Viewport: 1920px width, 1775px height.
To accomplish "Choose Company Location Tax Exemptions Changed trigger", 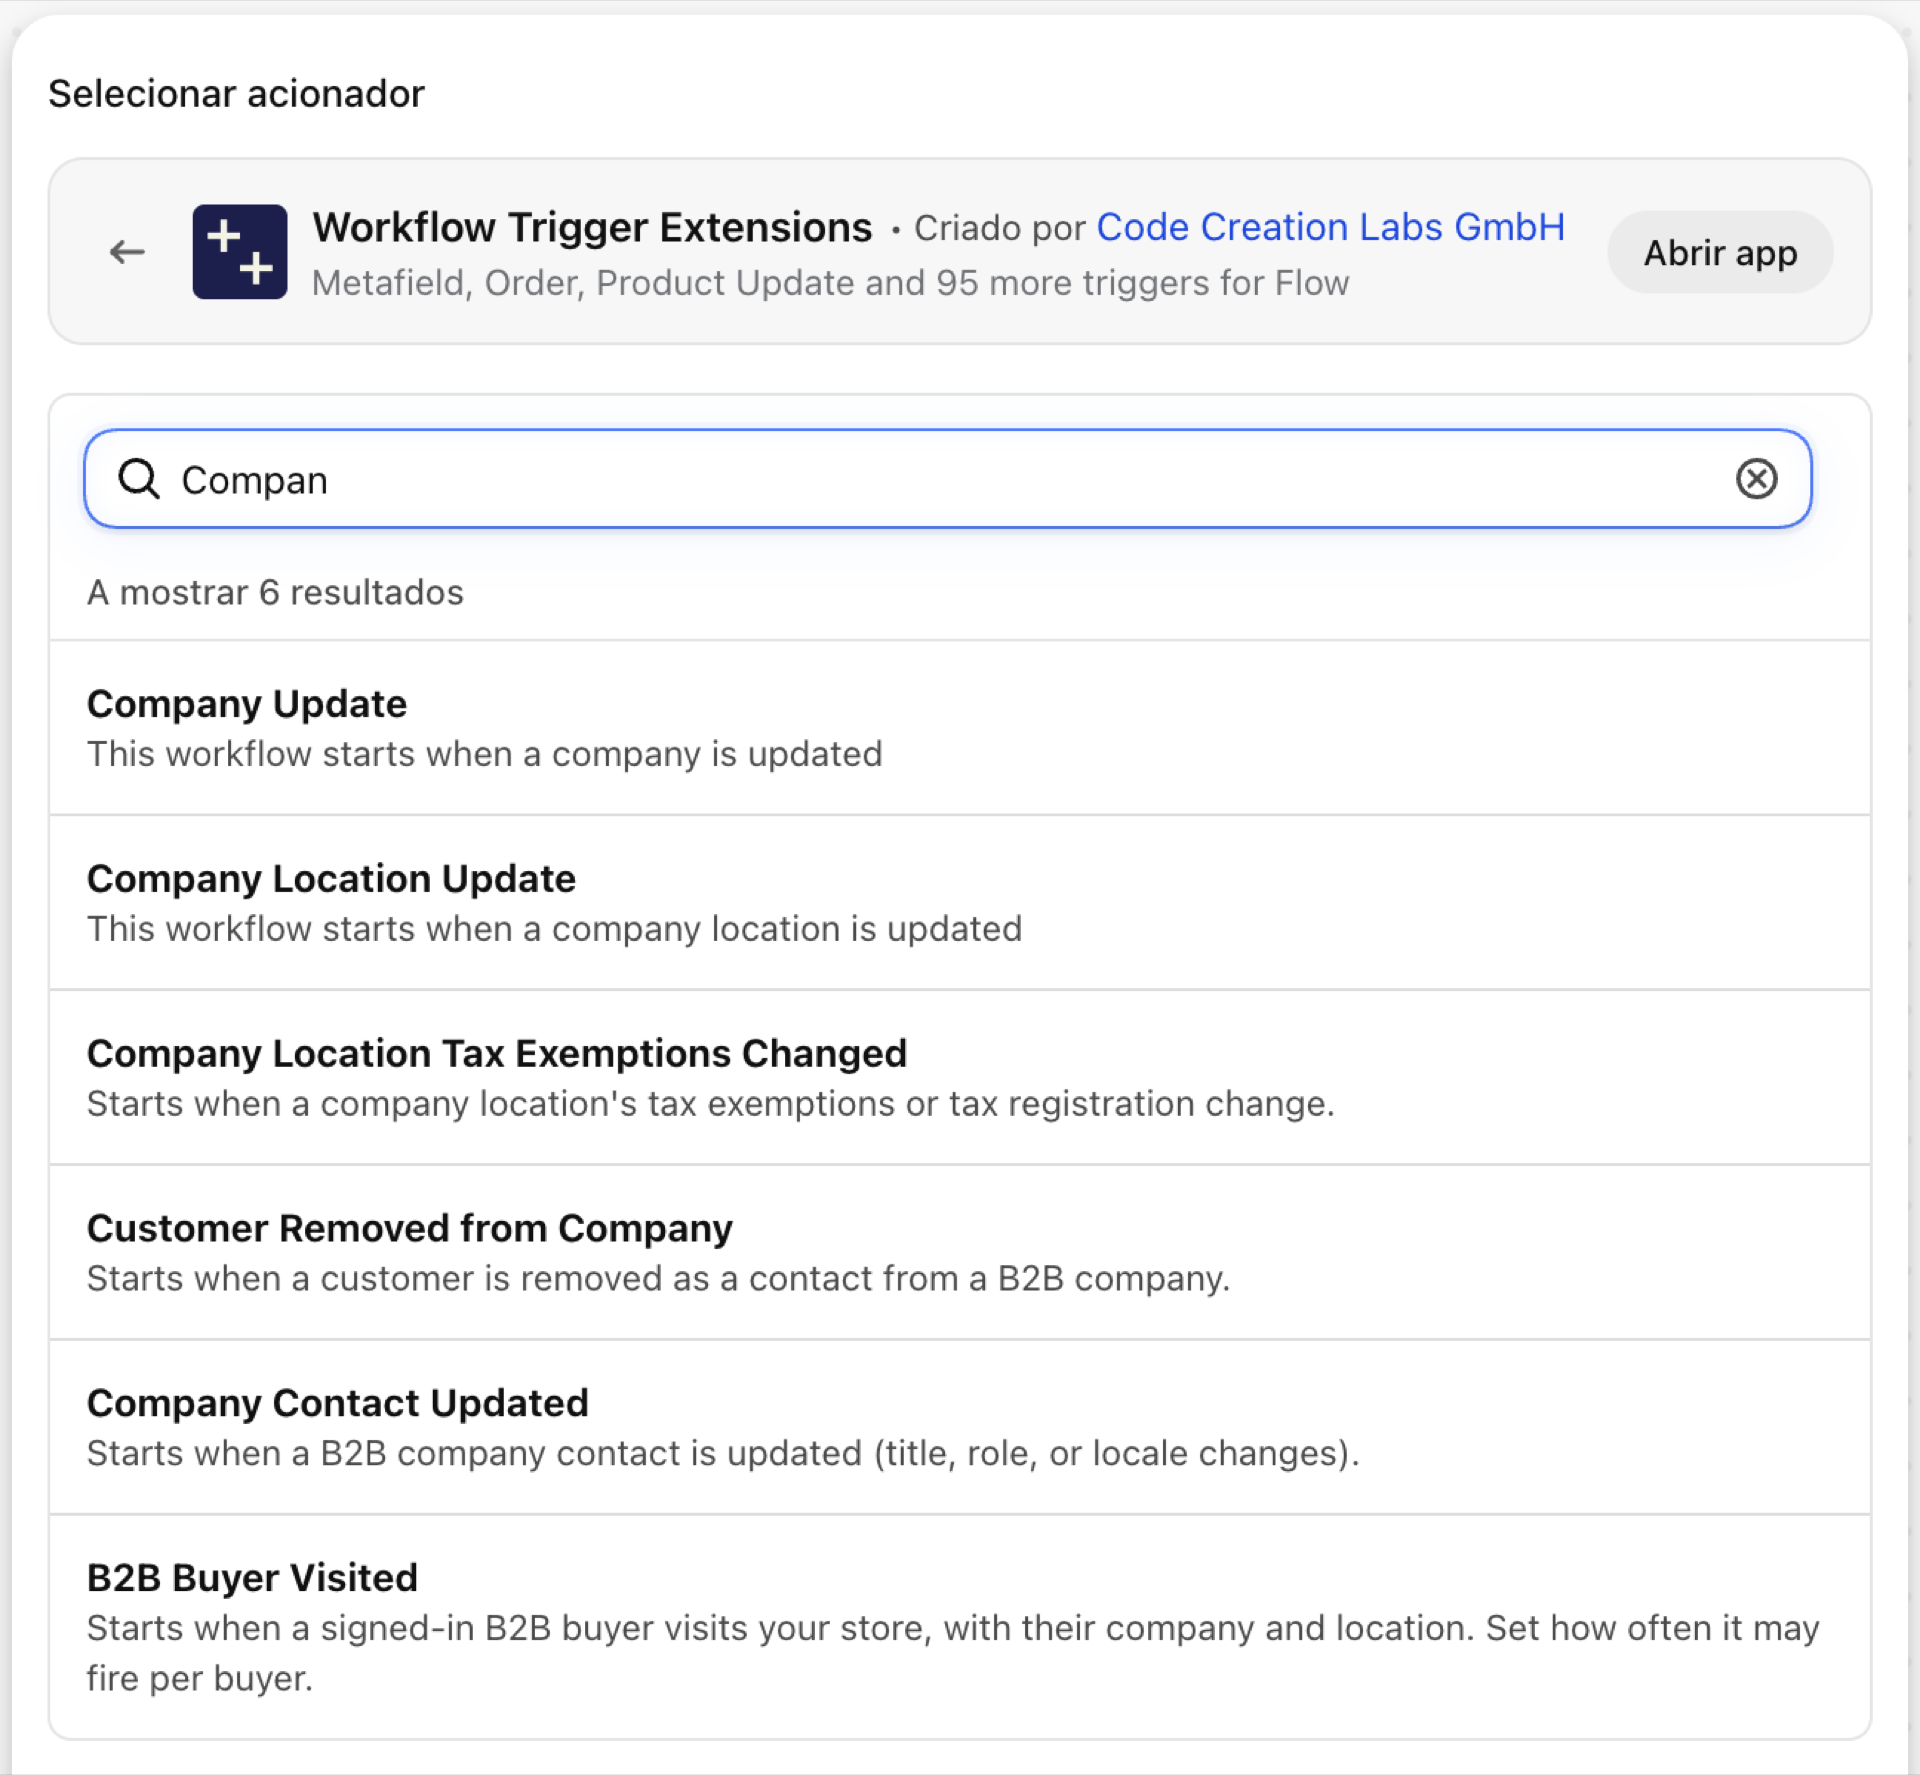I will click(x=960, y=1078).
